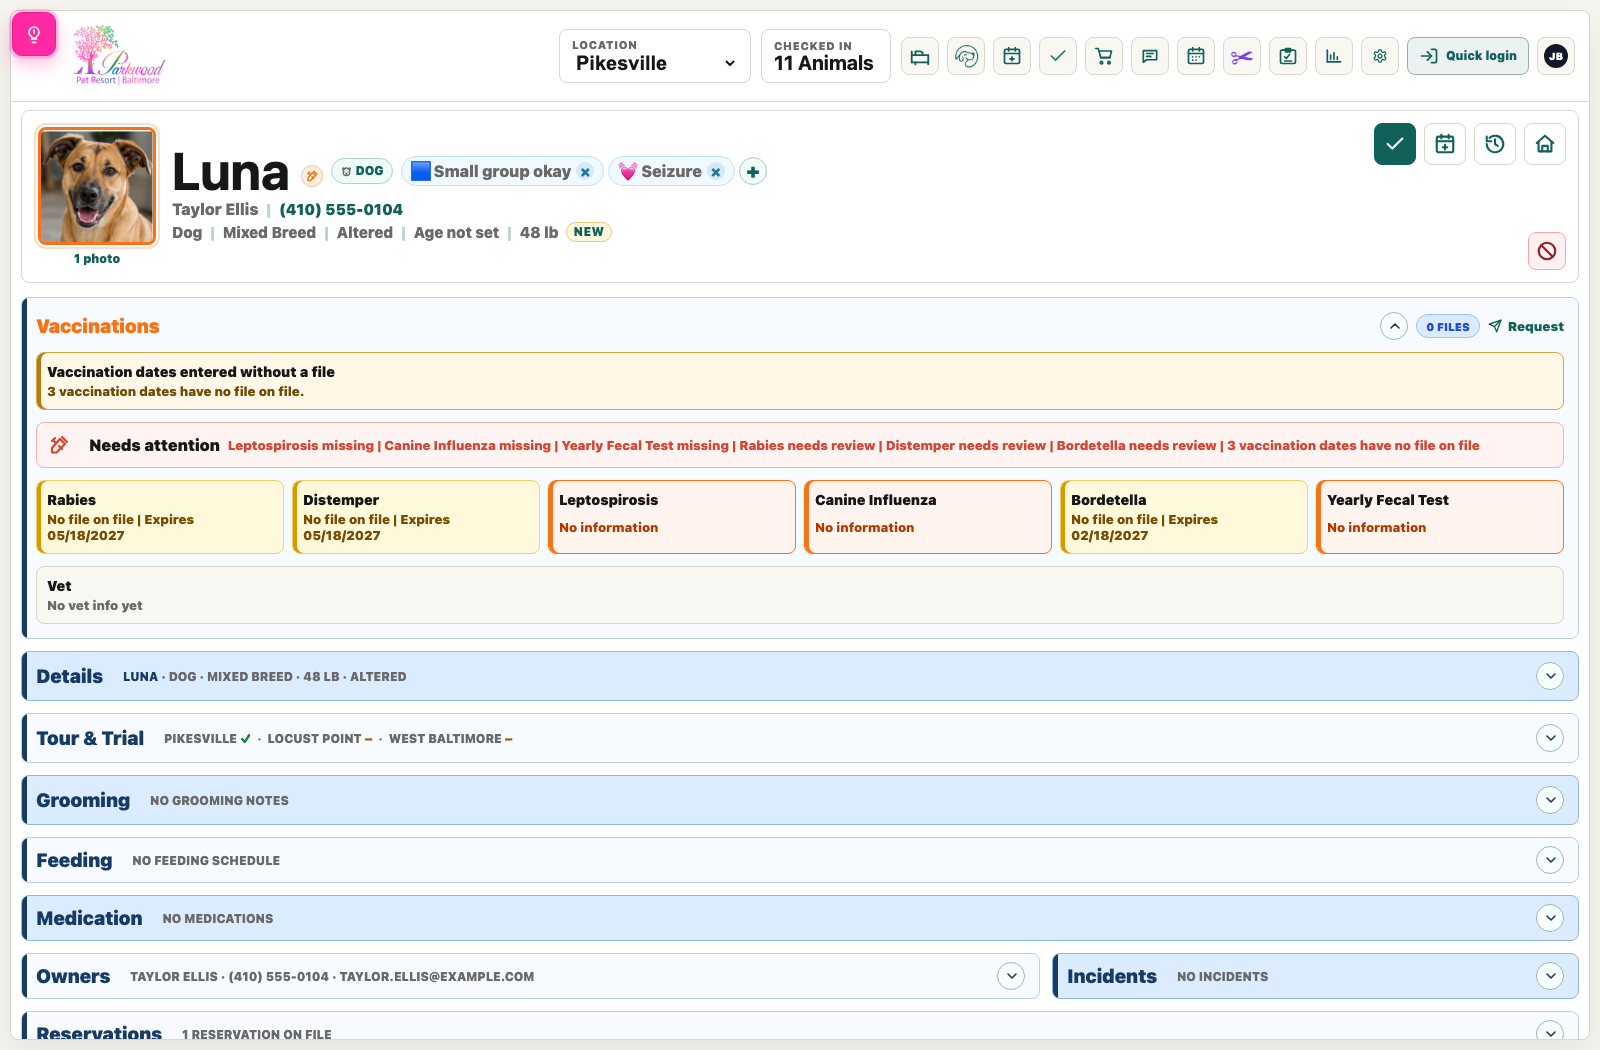Click the calendar-plus icon in top header
This screenshot has height=1050, width=1600.
pos(1012,56)
